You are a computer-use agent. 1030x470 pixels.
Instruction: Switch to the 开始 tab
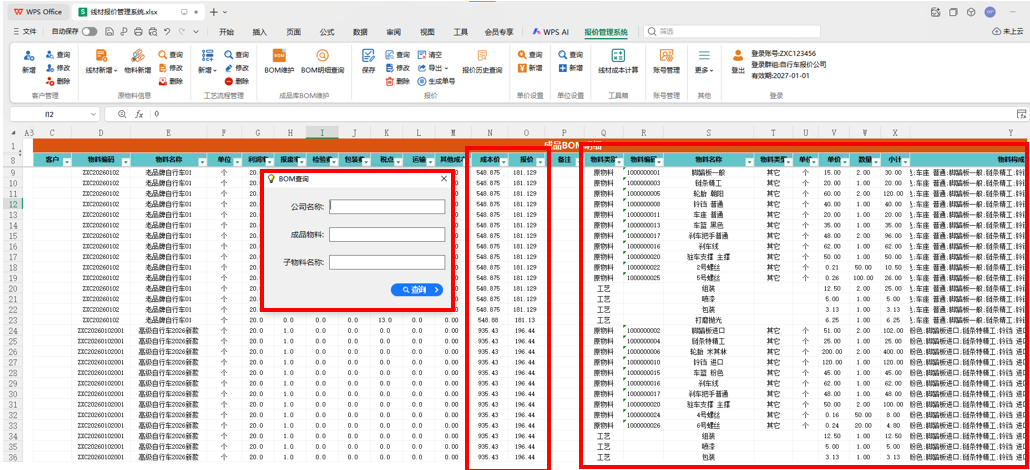point(227,32)
